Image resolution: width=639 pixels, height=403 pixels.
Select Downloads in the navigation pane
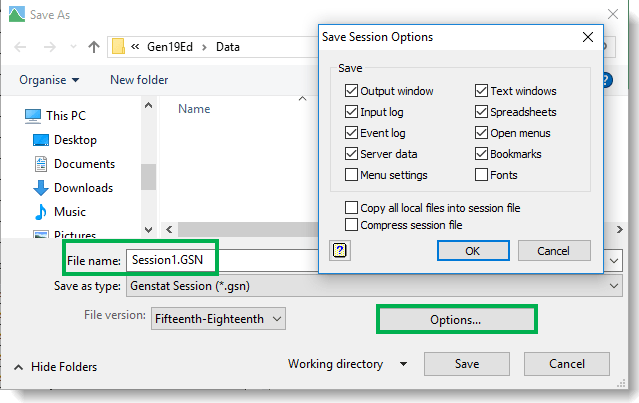(x=83, y=188)
